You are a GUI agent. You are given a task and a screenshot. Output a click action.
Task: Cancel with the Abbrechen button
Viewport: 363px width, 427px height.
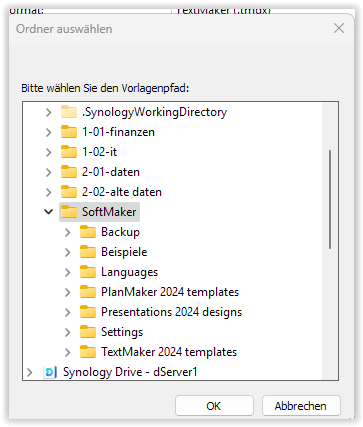[301, 406]
